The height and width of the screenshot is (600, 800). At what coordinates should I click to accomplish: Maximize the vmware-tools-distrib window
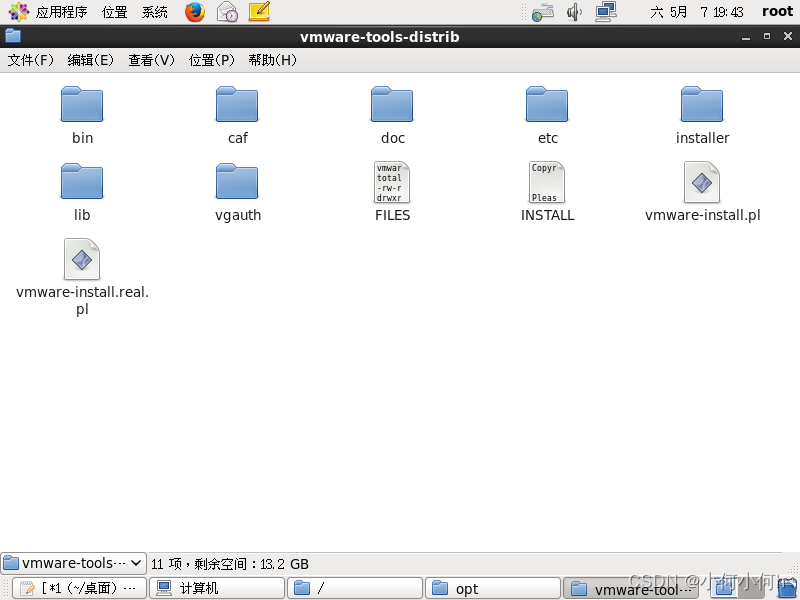[x=767, y=36]
